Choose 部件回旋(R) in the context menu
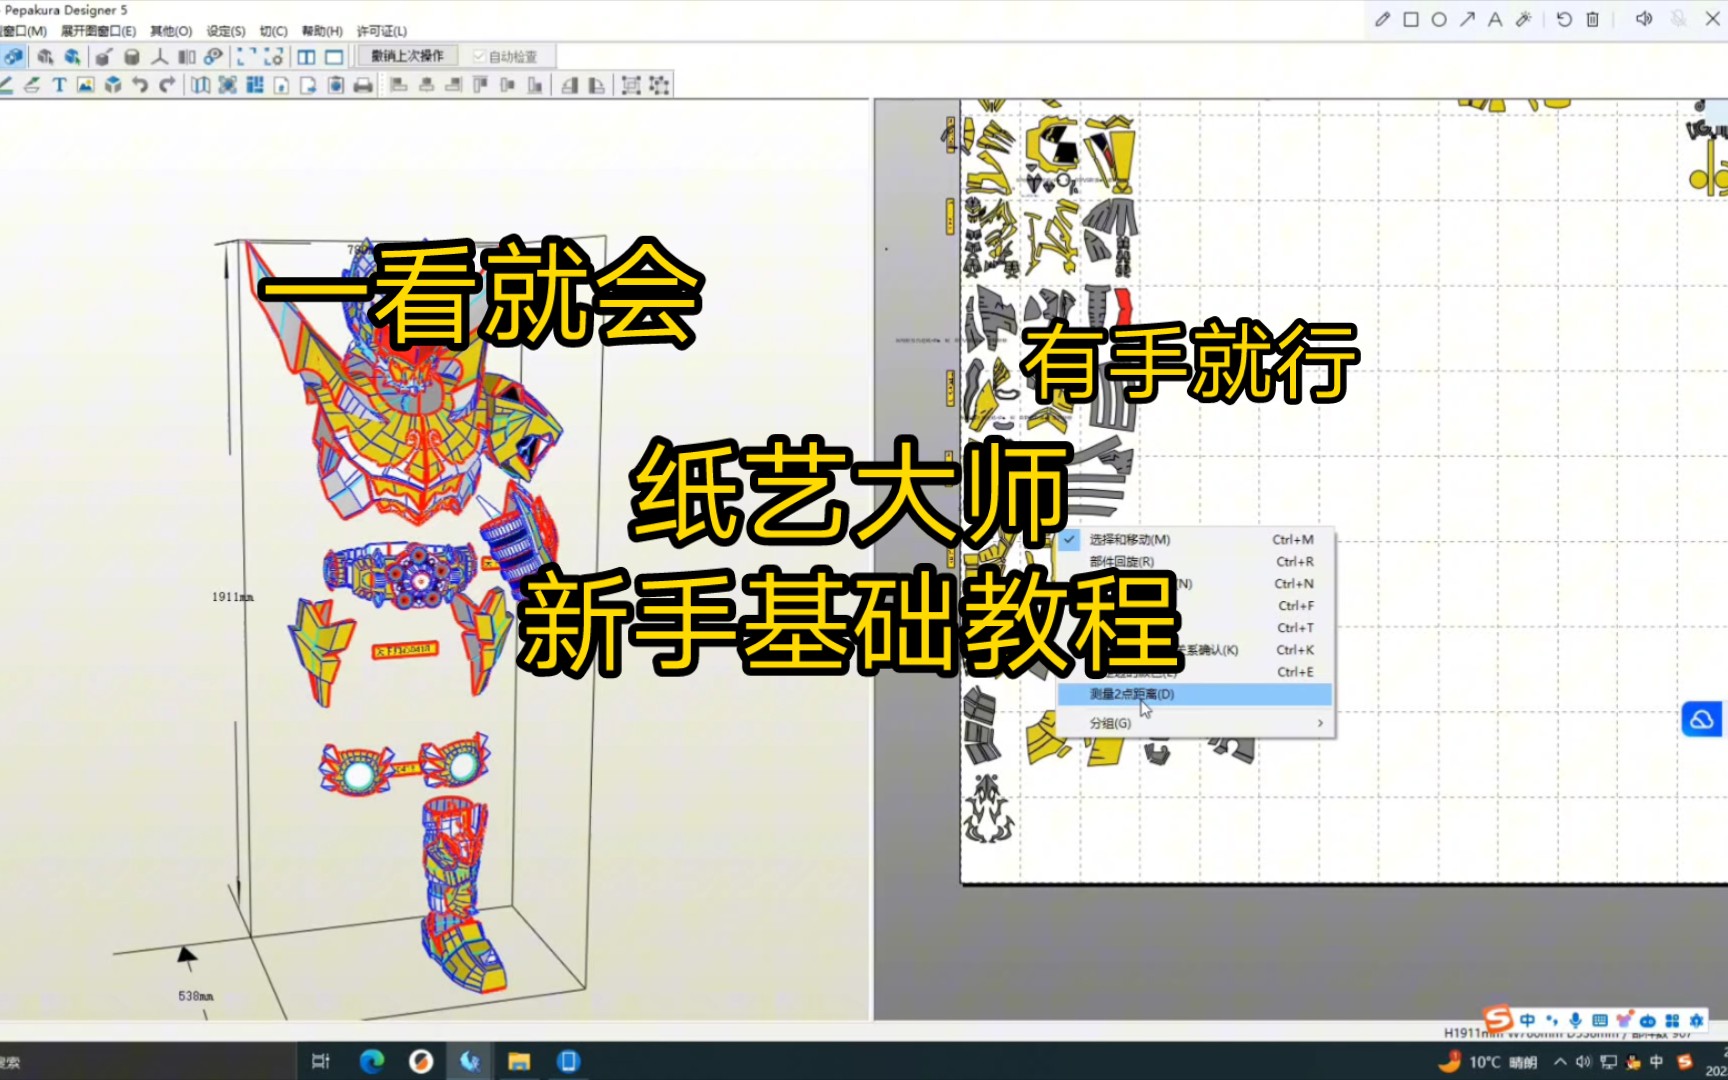1728x1080 pixels. point(1121,562)
